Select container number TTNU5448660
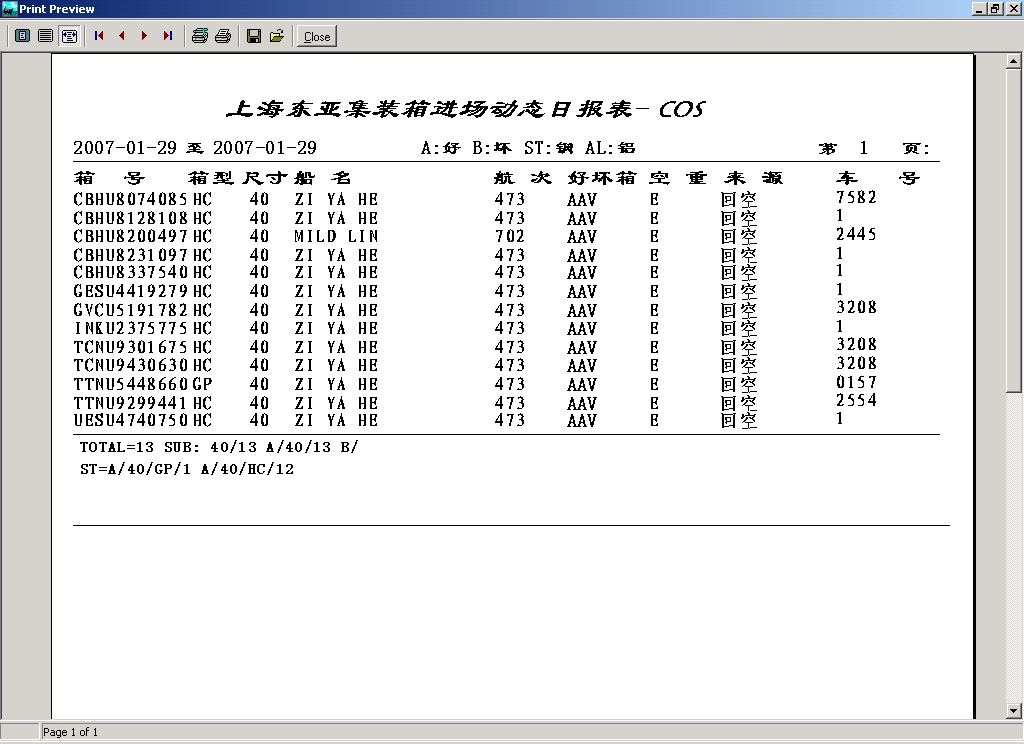Screen dimensions: 1024x744 (131, 383)
